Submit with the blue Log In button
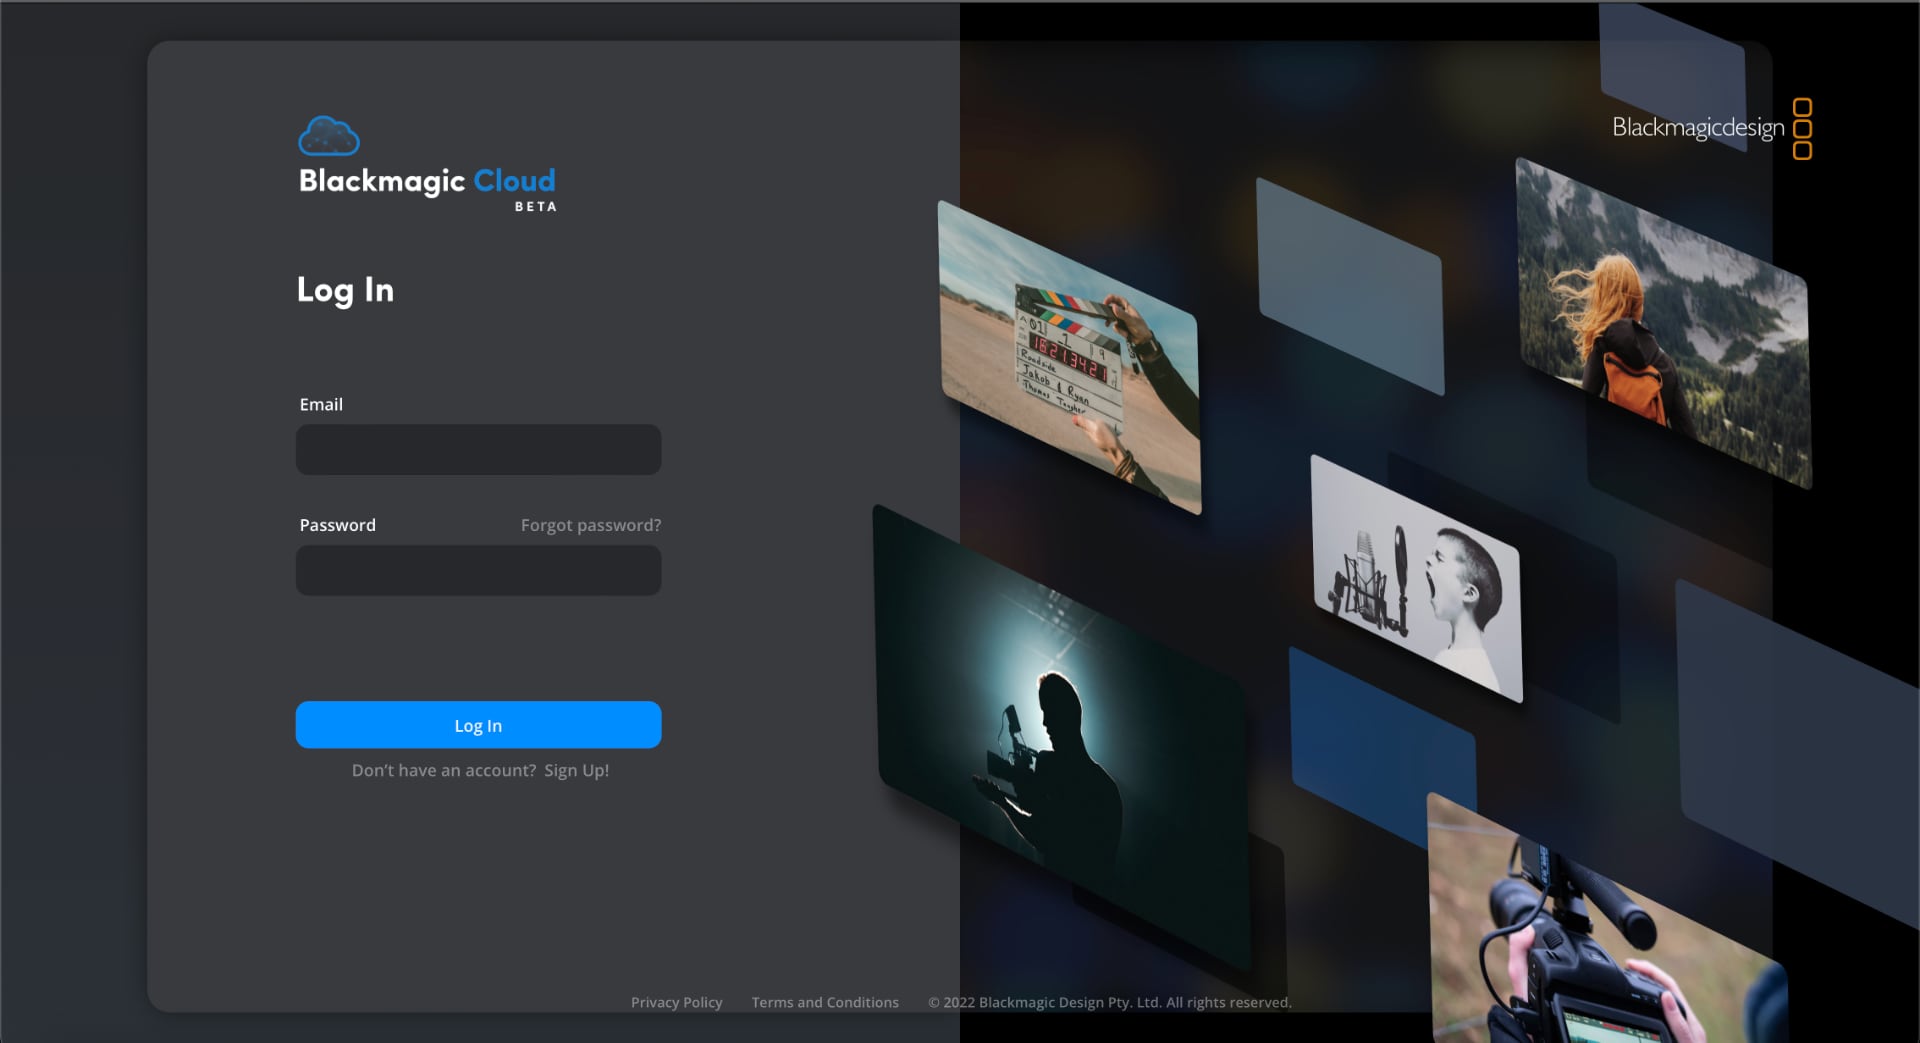The width and height of the screenshot is (1920, 1043). pyautogui.click(x=478, y=725)
